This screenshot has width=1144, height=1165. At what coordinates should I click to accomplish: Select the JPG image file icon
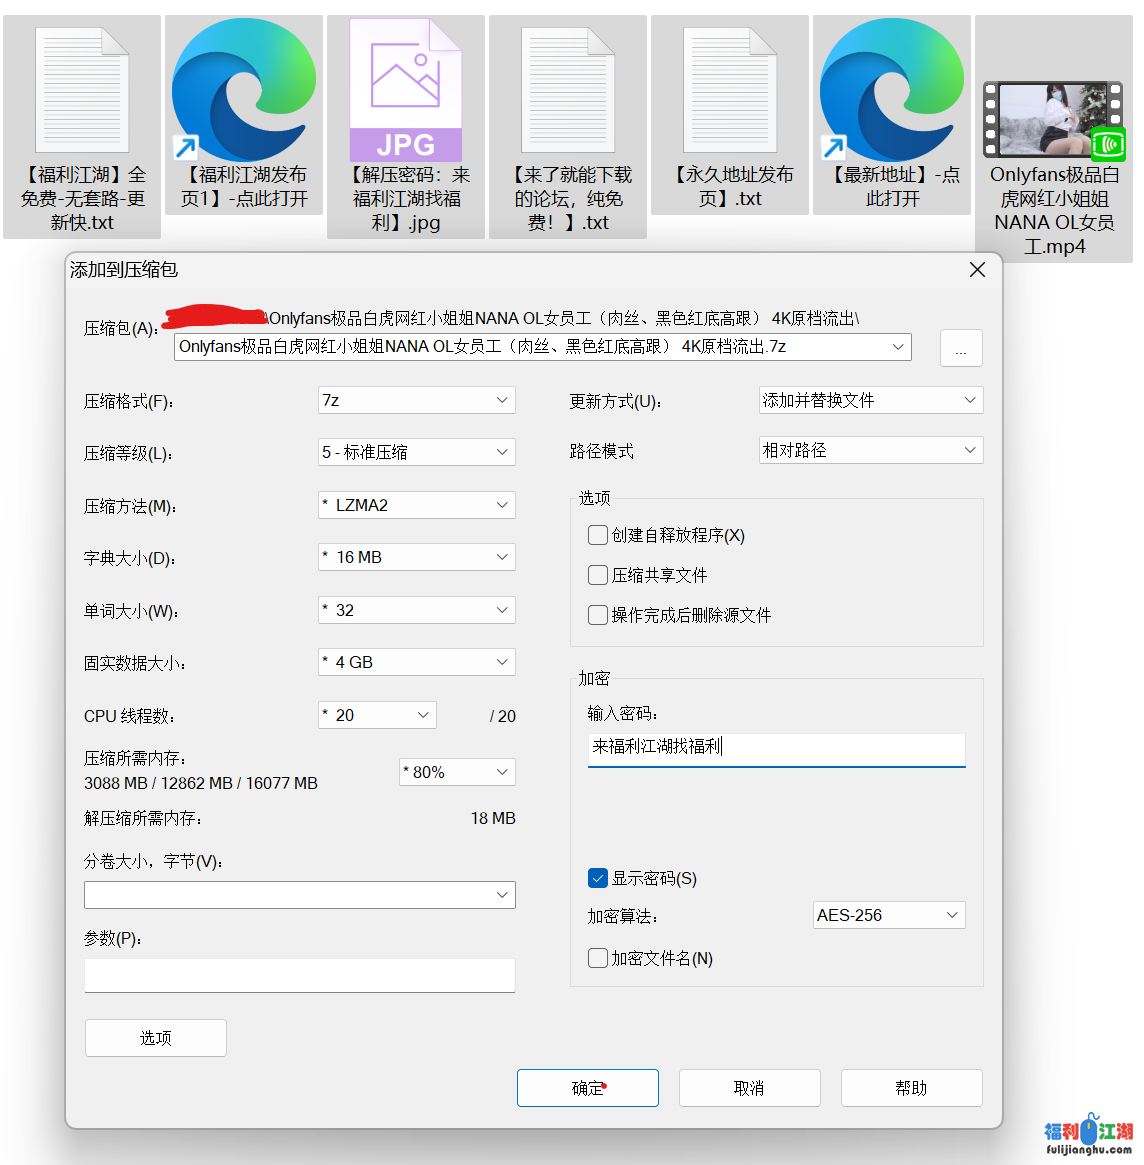pos(406,92)
